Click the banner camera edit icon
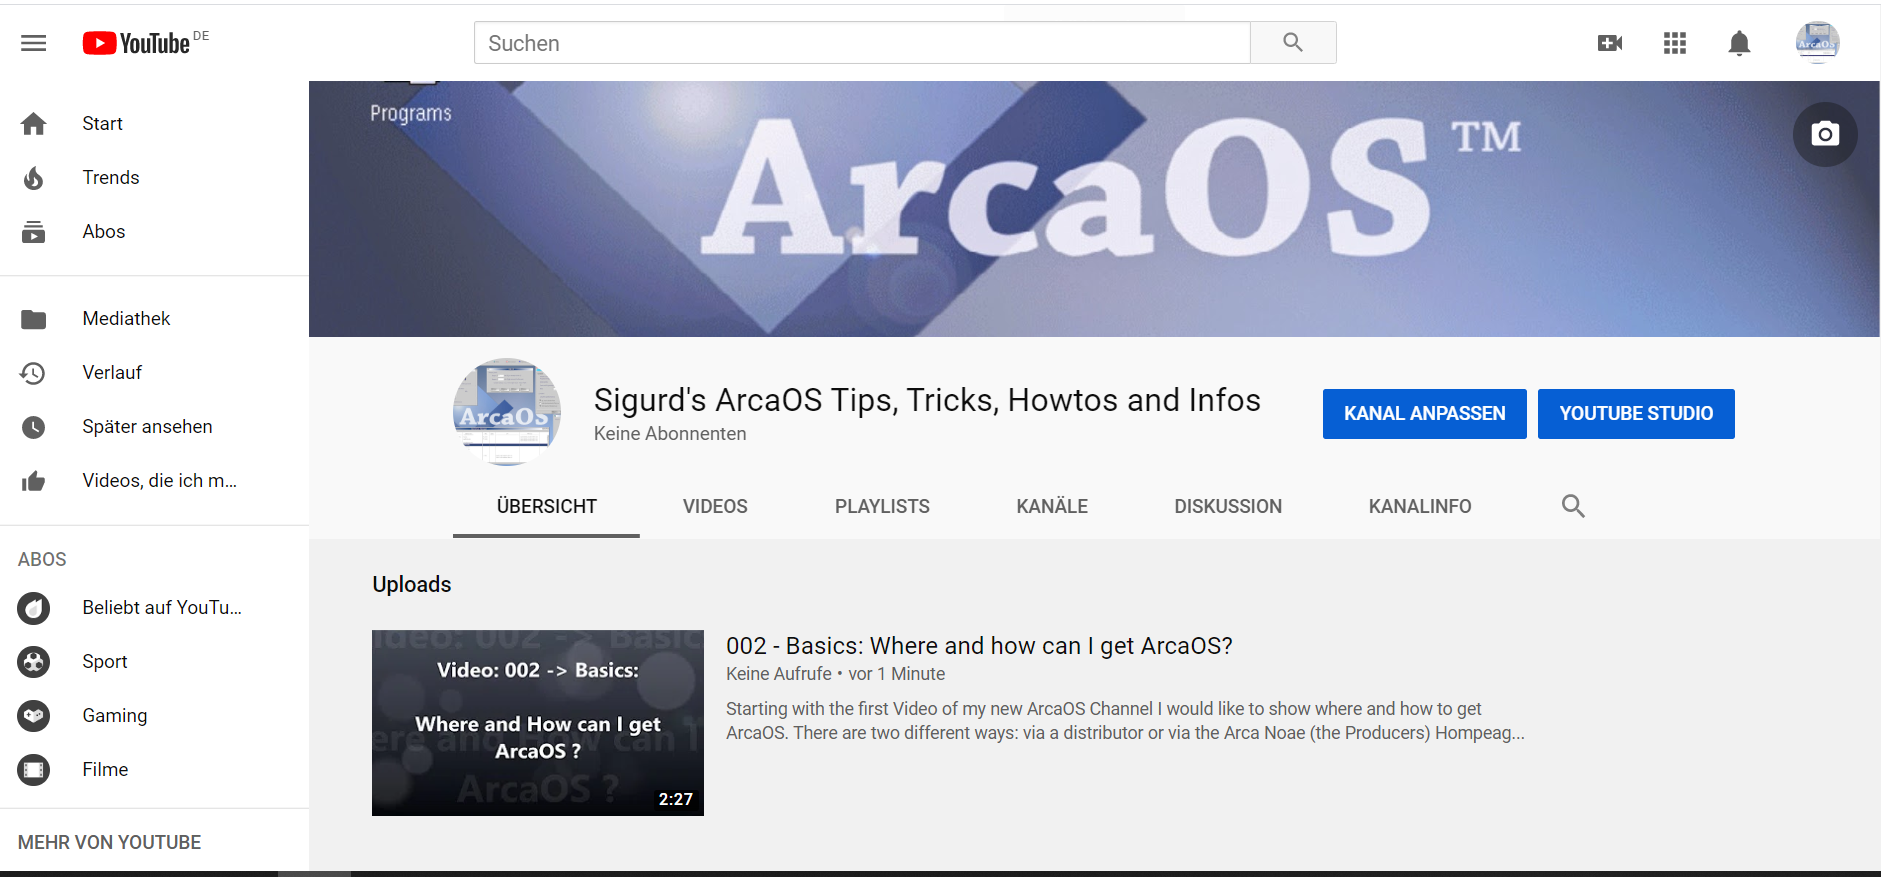The height and width of the screenshot is (877, 1881). point(1825,134)
